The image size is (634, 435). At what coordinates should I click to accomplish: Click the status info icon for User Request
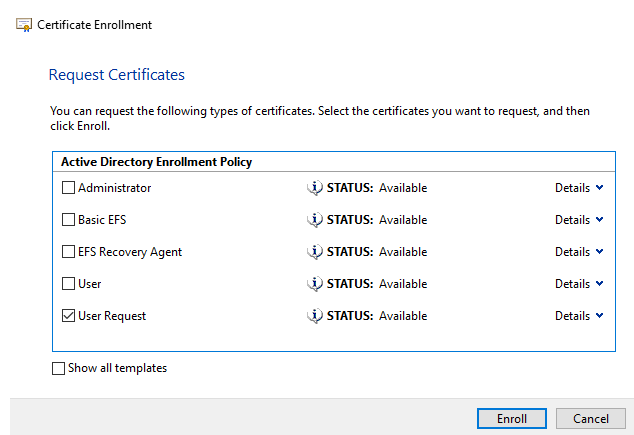[x=315, y=316]
